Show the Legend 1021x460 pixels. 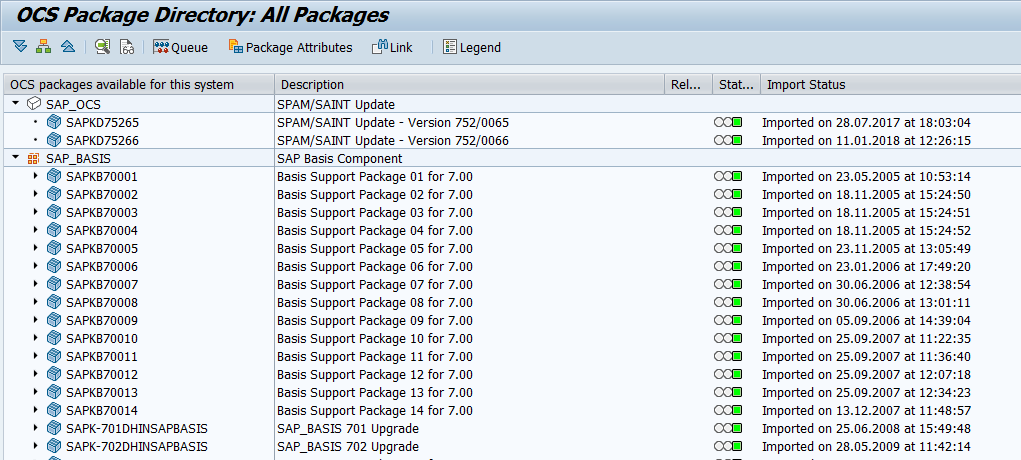(x=472, y=48)
